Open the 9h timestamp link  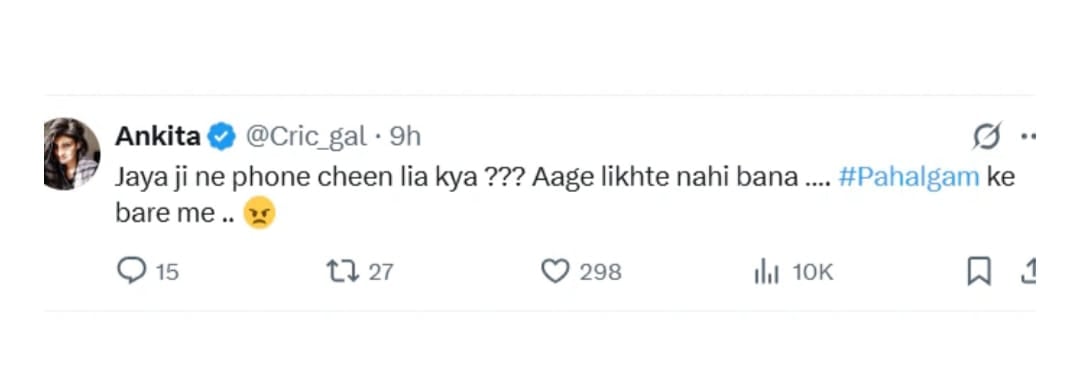click(x=406, y=137)
